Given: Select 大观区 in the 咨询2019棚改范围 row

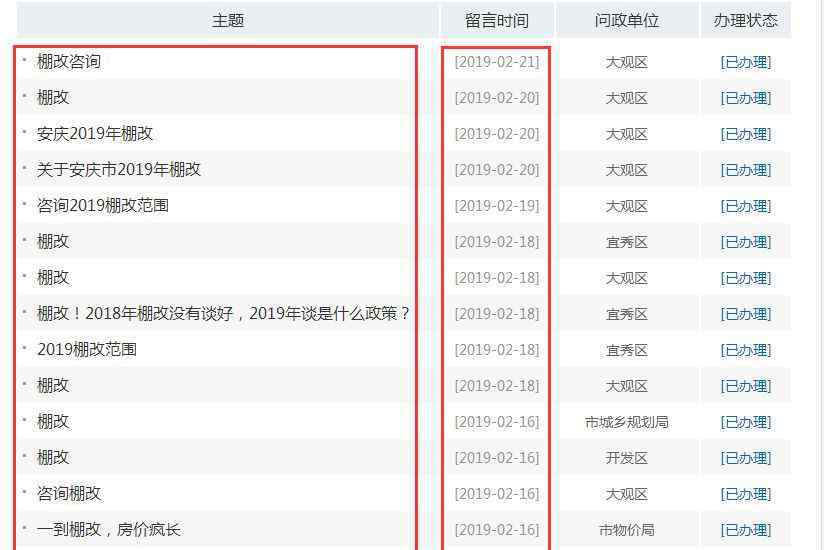Looking at the screenshot, I should coord(626,206).
